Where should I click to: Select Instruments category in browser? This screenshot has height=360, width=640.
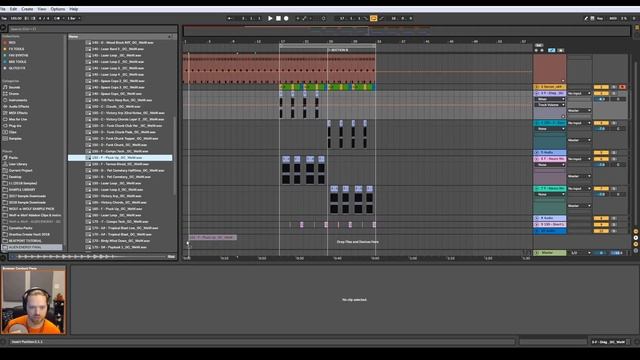[x=18, y=100]
